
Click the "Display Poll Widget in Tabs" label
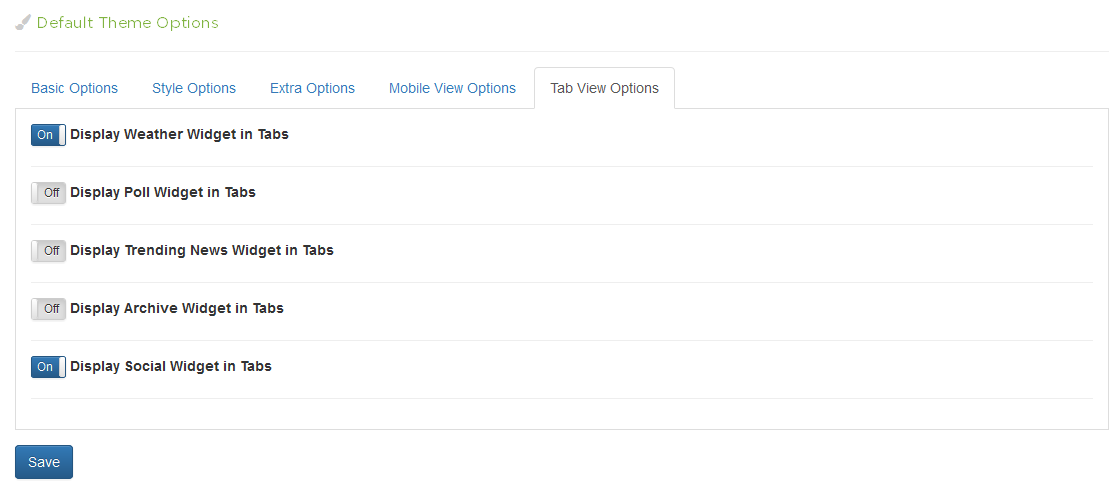tap(163, 192)
